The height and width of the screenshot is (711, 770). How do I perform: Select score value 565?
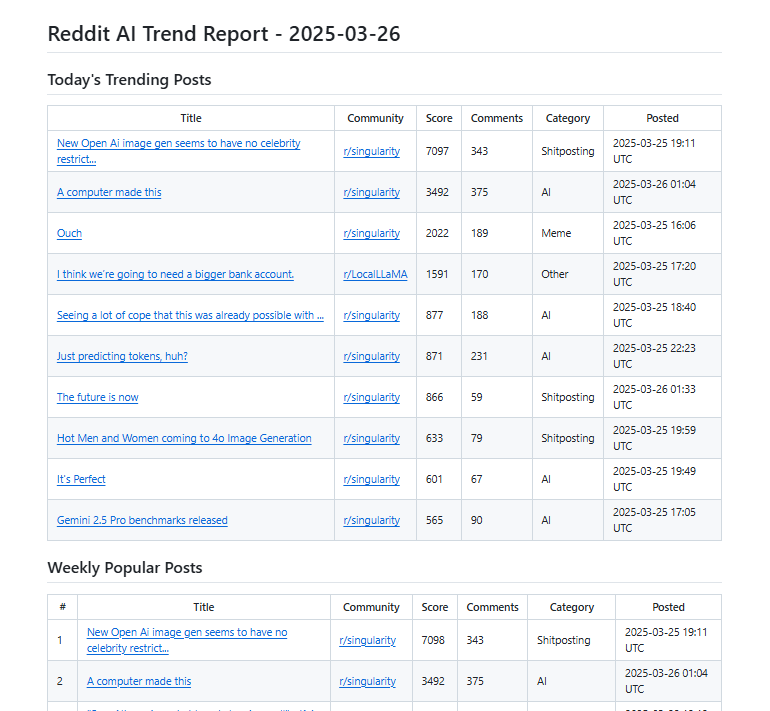click(434, 520)
